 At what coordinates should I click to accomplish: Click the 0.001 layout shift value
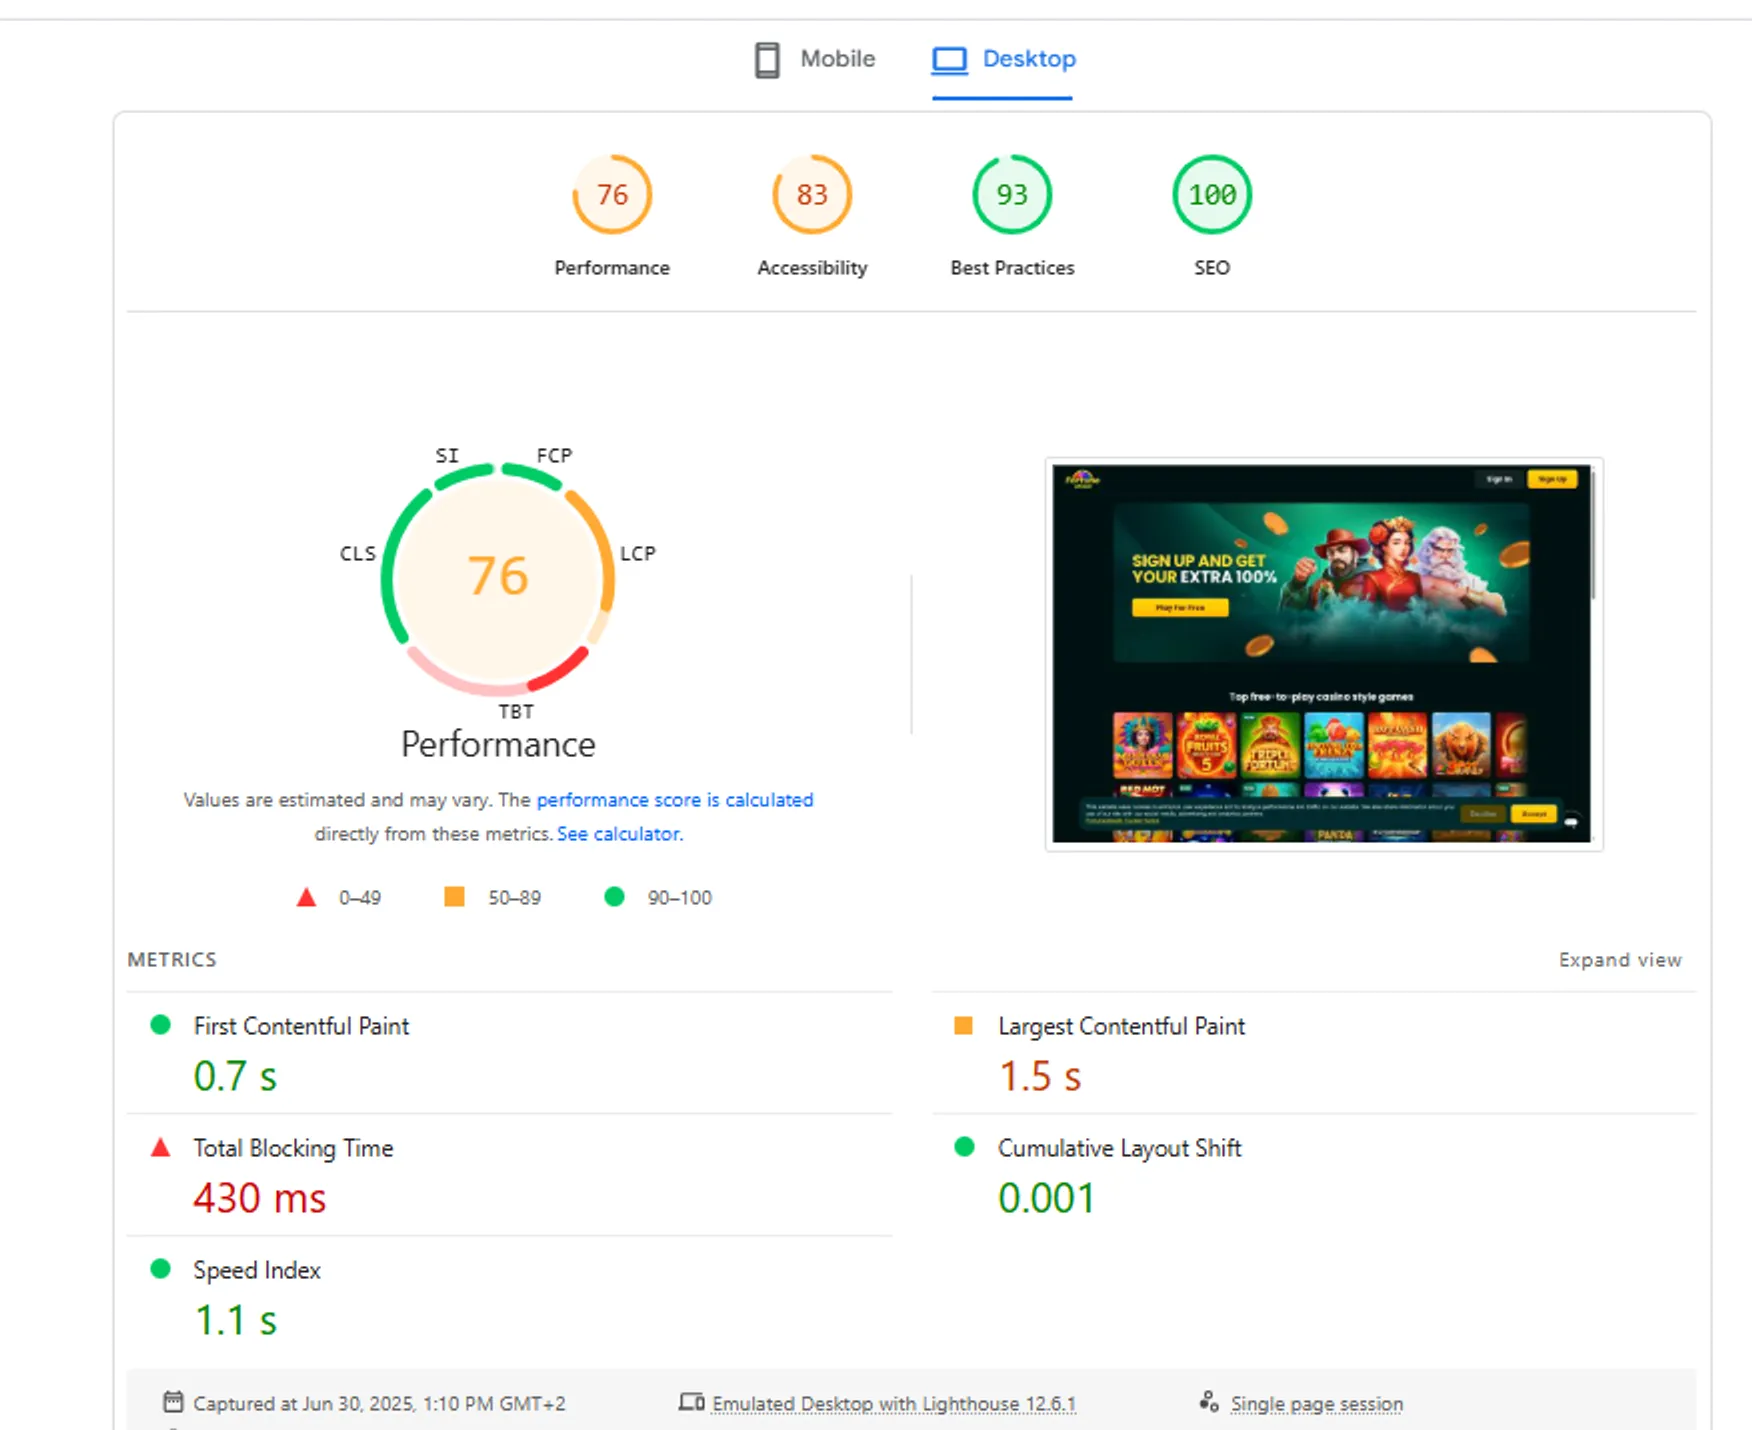[1046, 1198]
